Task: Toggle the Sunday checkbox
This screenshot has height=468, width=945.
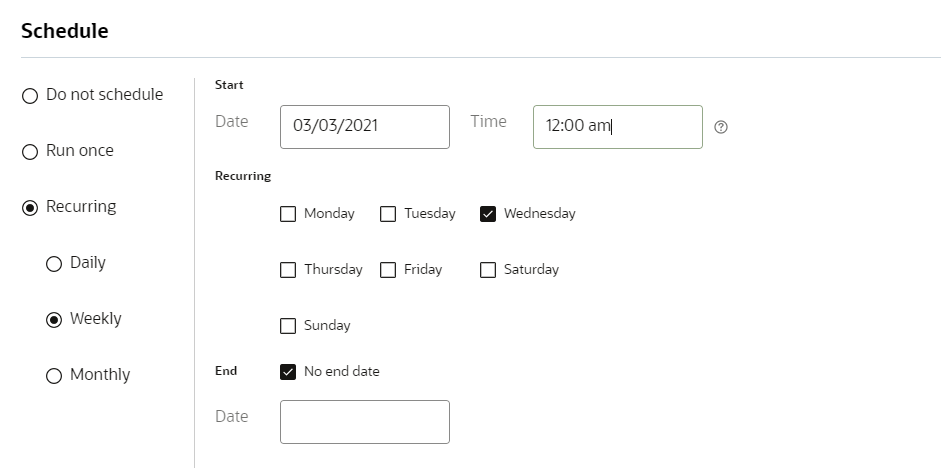Action: [288, 326]
